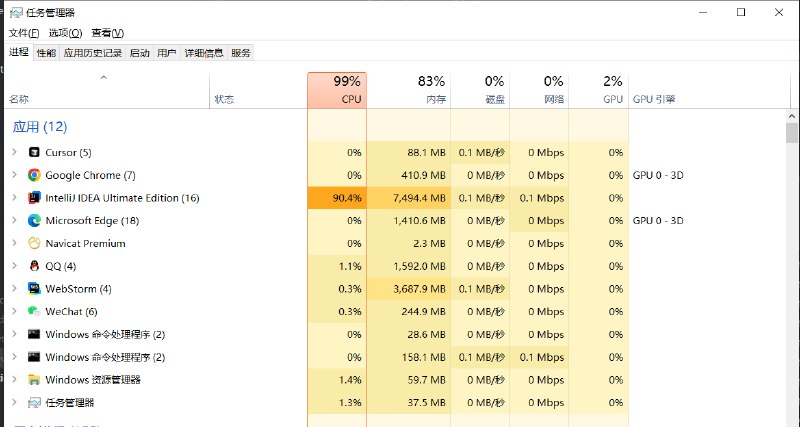800x427 pixels.
Task: Click the Task Manager title bar icon
Action: point(16,13)
